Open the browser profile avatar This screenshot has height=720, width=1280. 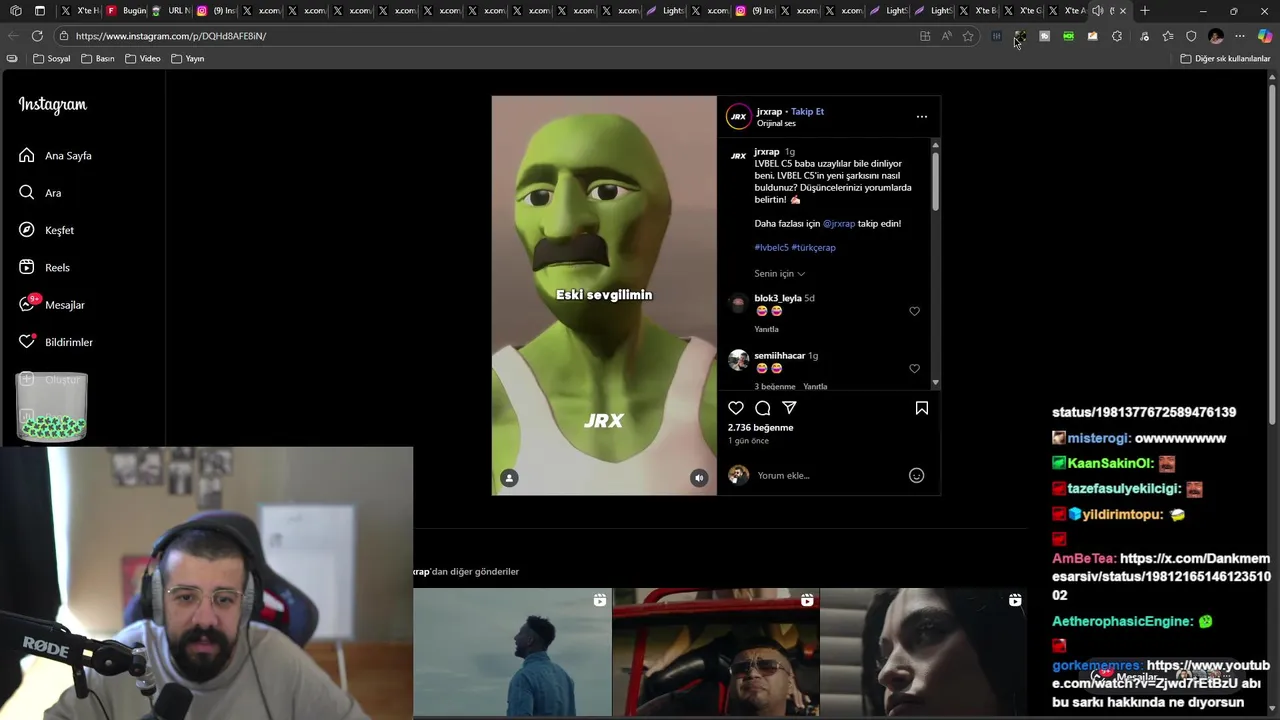1216,36
